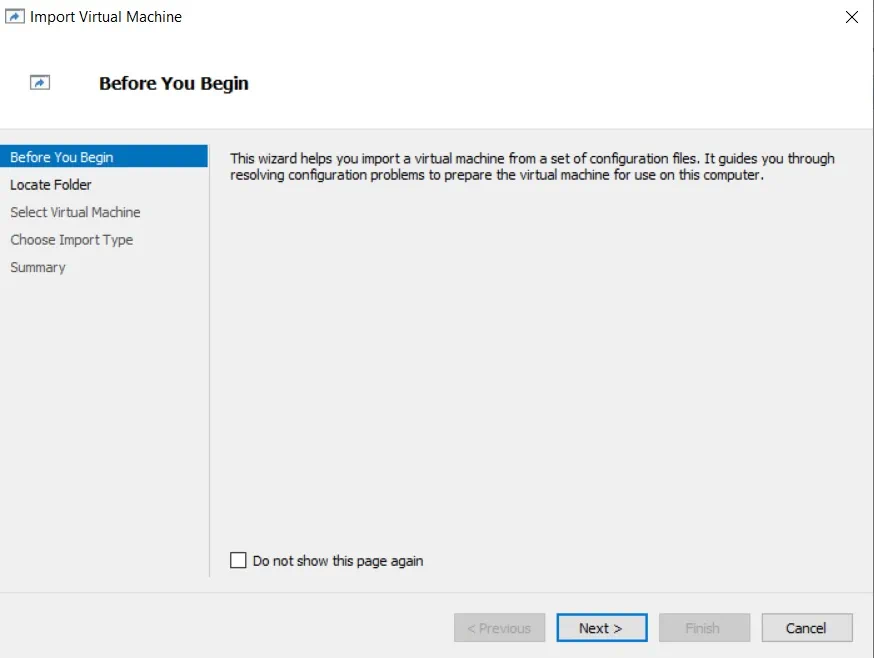Click the Import Virtual Machine title bar icon
This screenshot has width=874, height=658.
pyautogui.click(x=15, y=17)
